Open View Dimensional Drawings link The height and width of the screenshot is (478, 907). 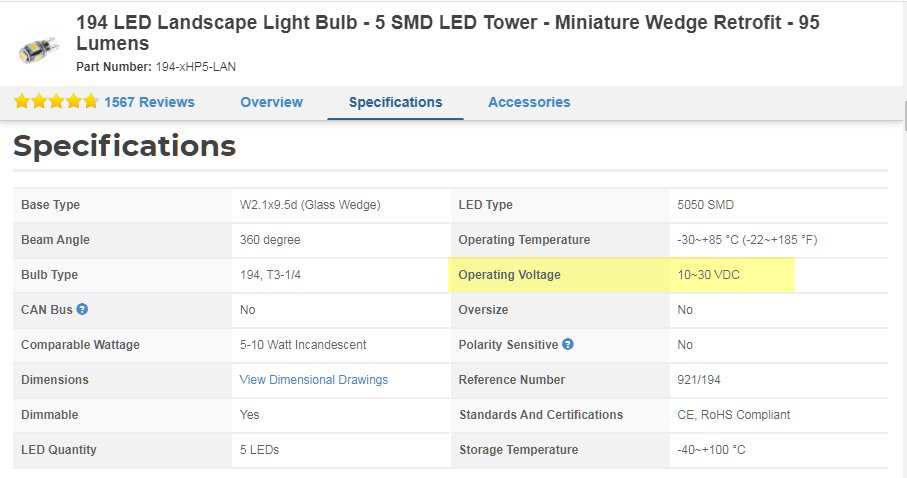(314, 380)
